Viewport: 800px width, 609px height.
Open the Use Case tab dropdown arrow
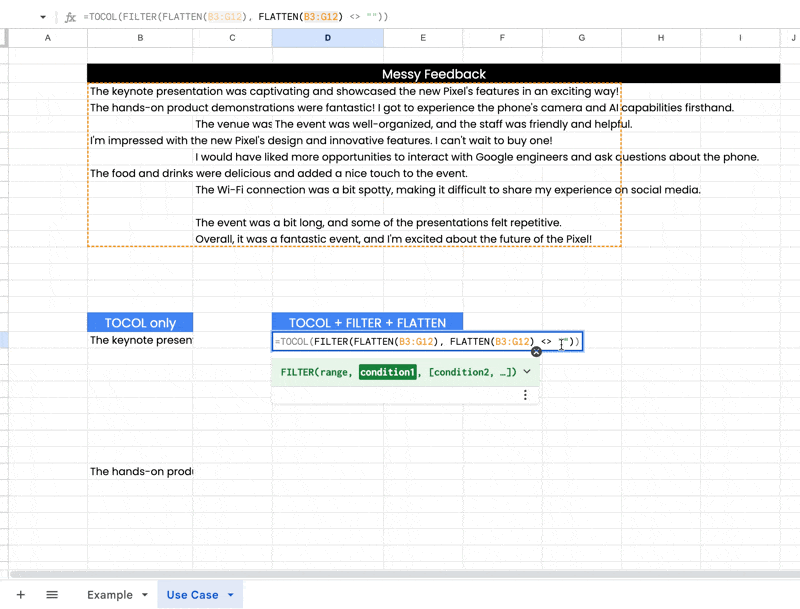[x=231, y=595]
